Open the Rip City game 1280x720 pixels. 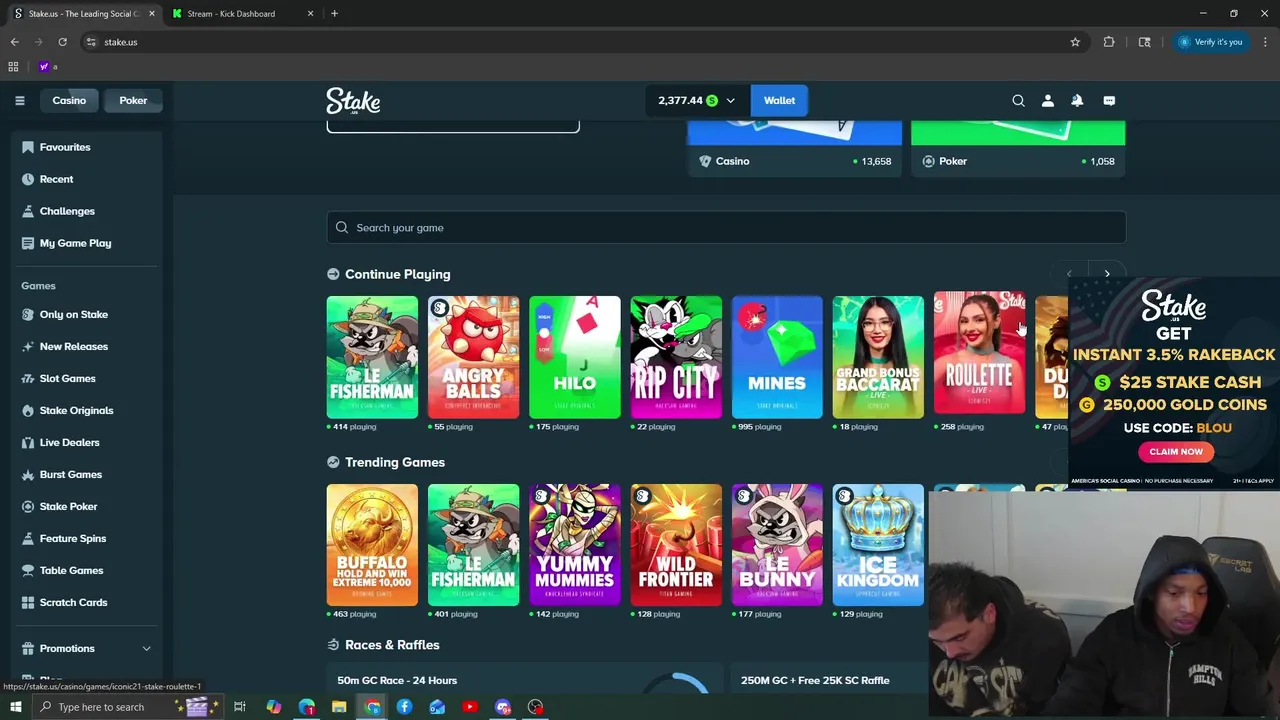(x=676, y=357)
